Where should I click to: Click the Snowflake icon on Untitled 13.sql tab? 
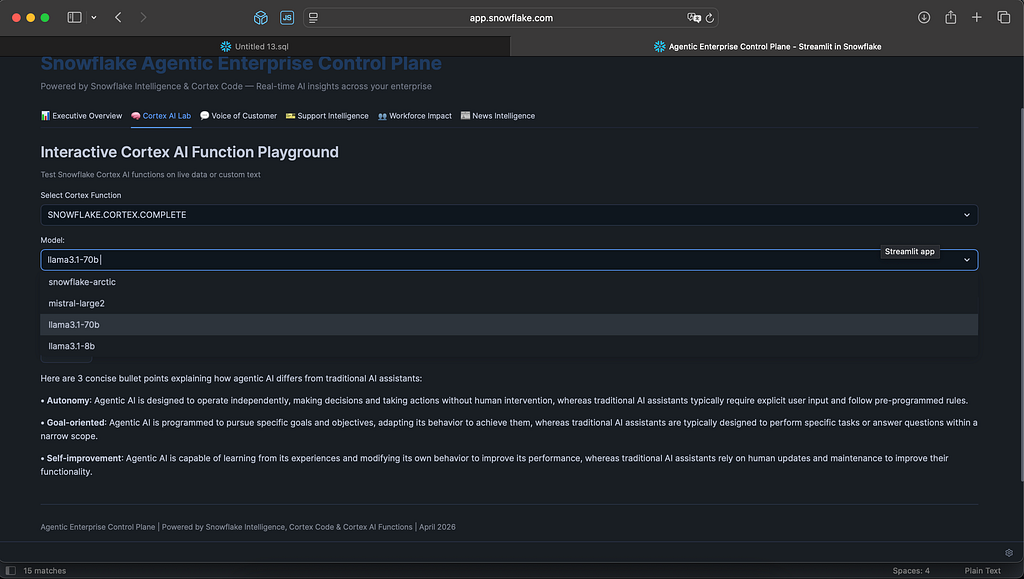(226, 46)
